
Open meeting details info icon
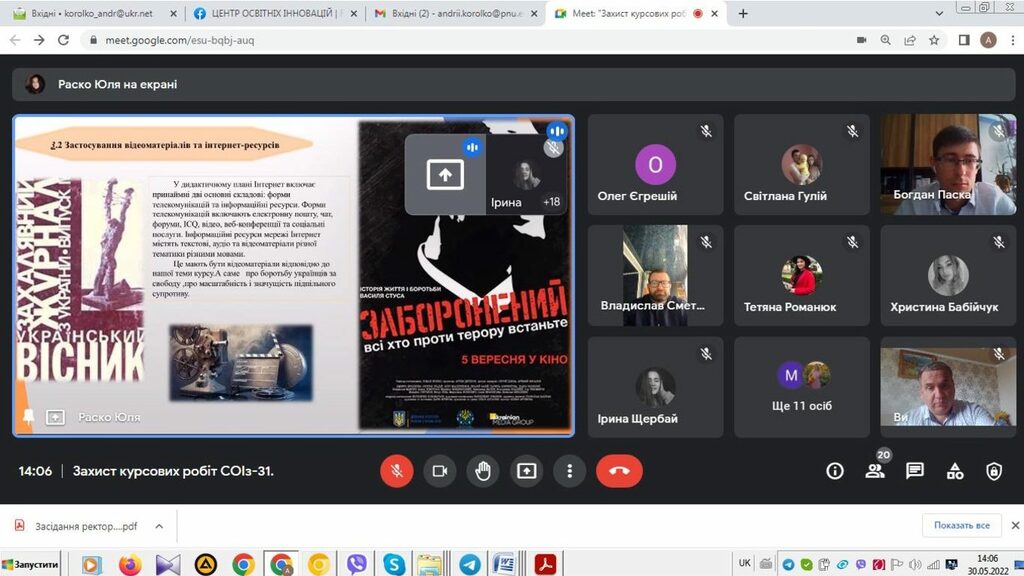(x=835, y=471)
